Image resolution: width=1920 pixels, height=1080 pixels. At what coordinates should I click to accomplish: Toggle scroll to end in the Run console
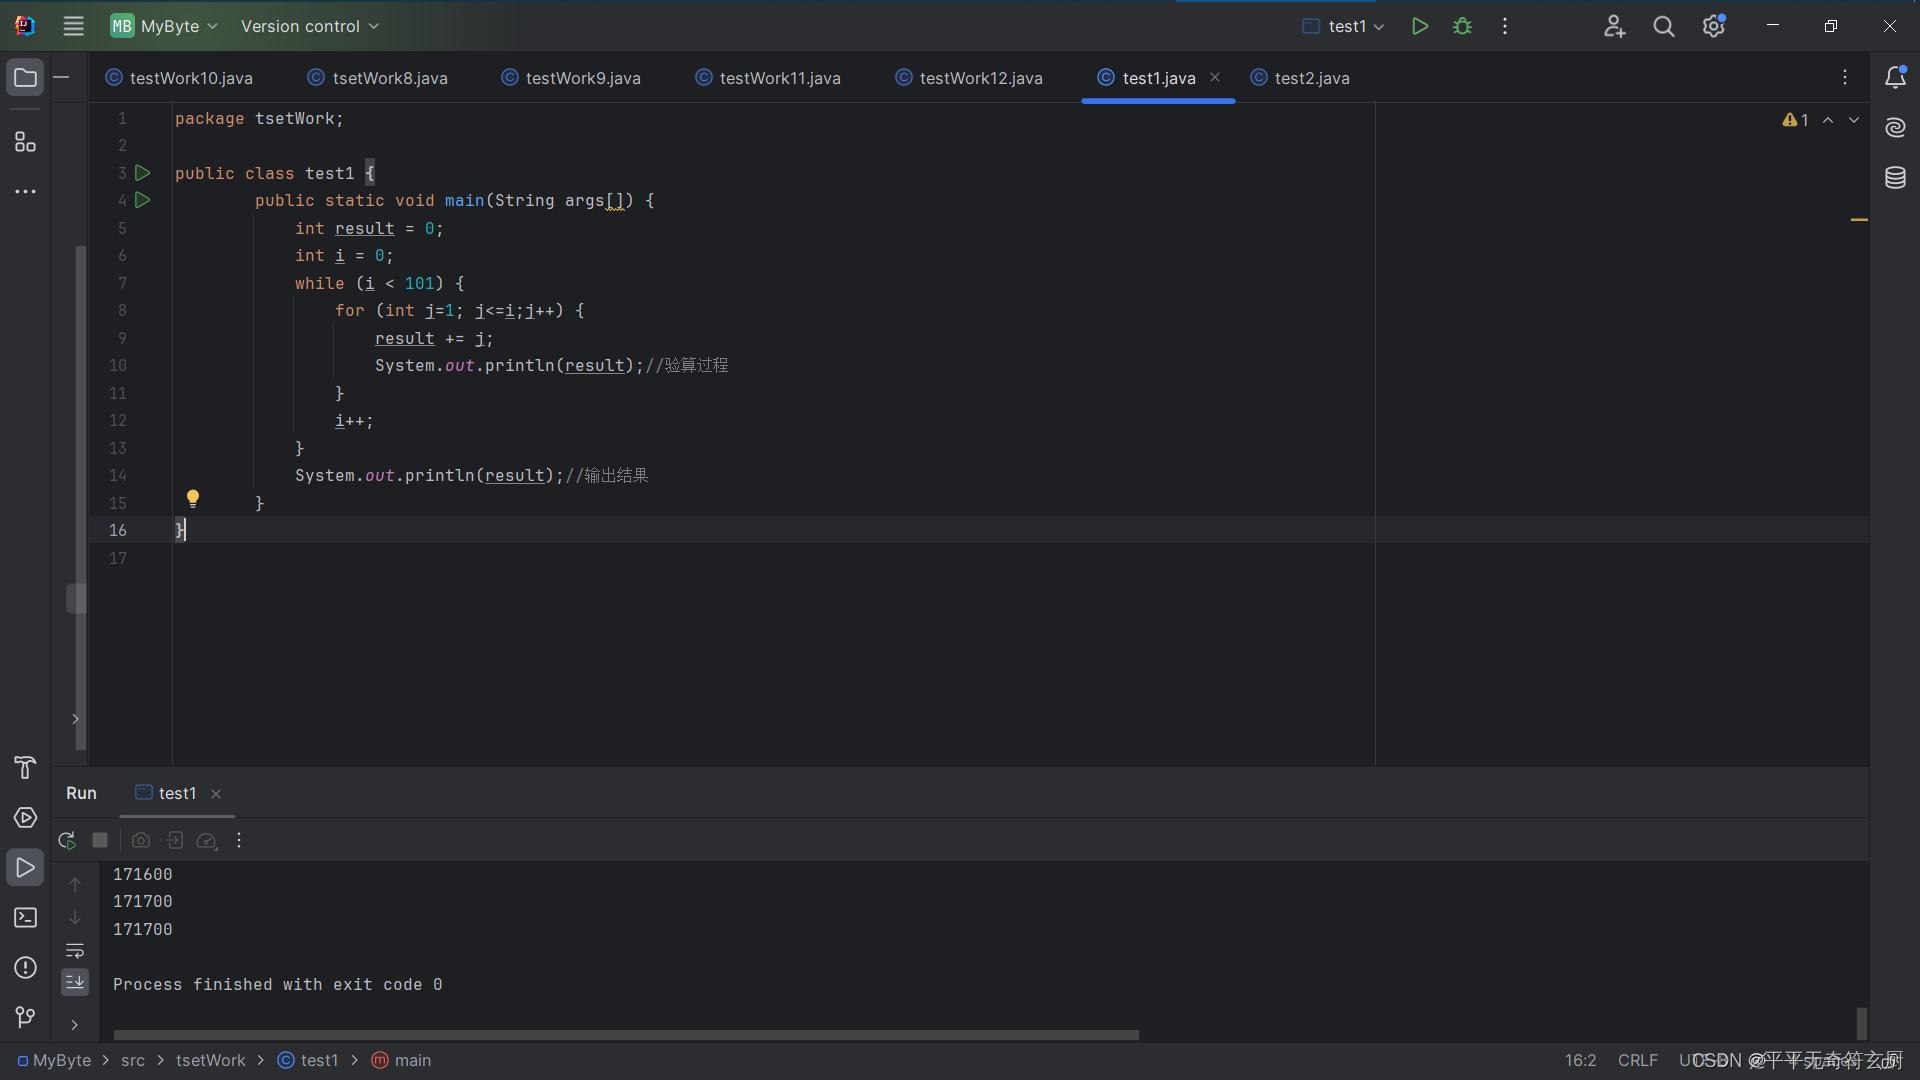click(75, 982)
